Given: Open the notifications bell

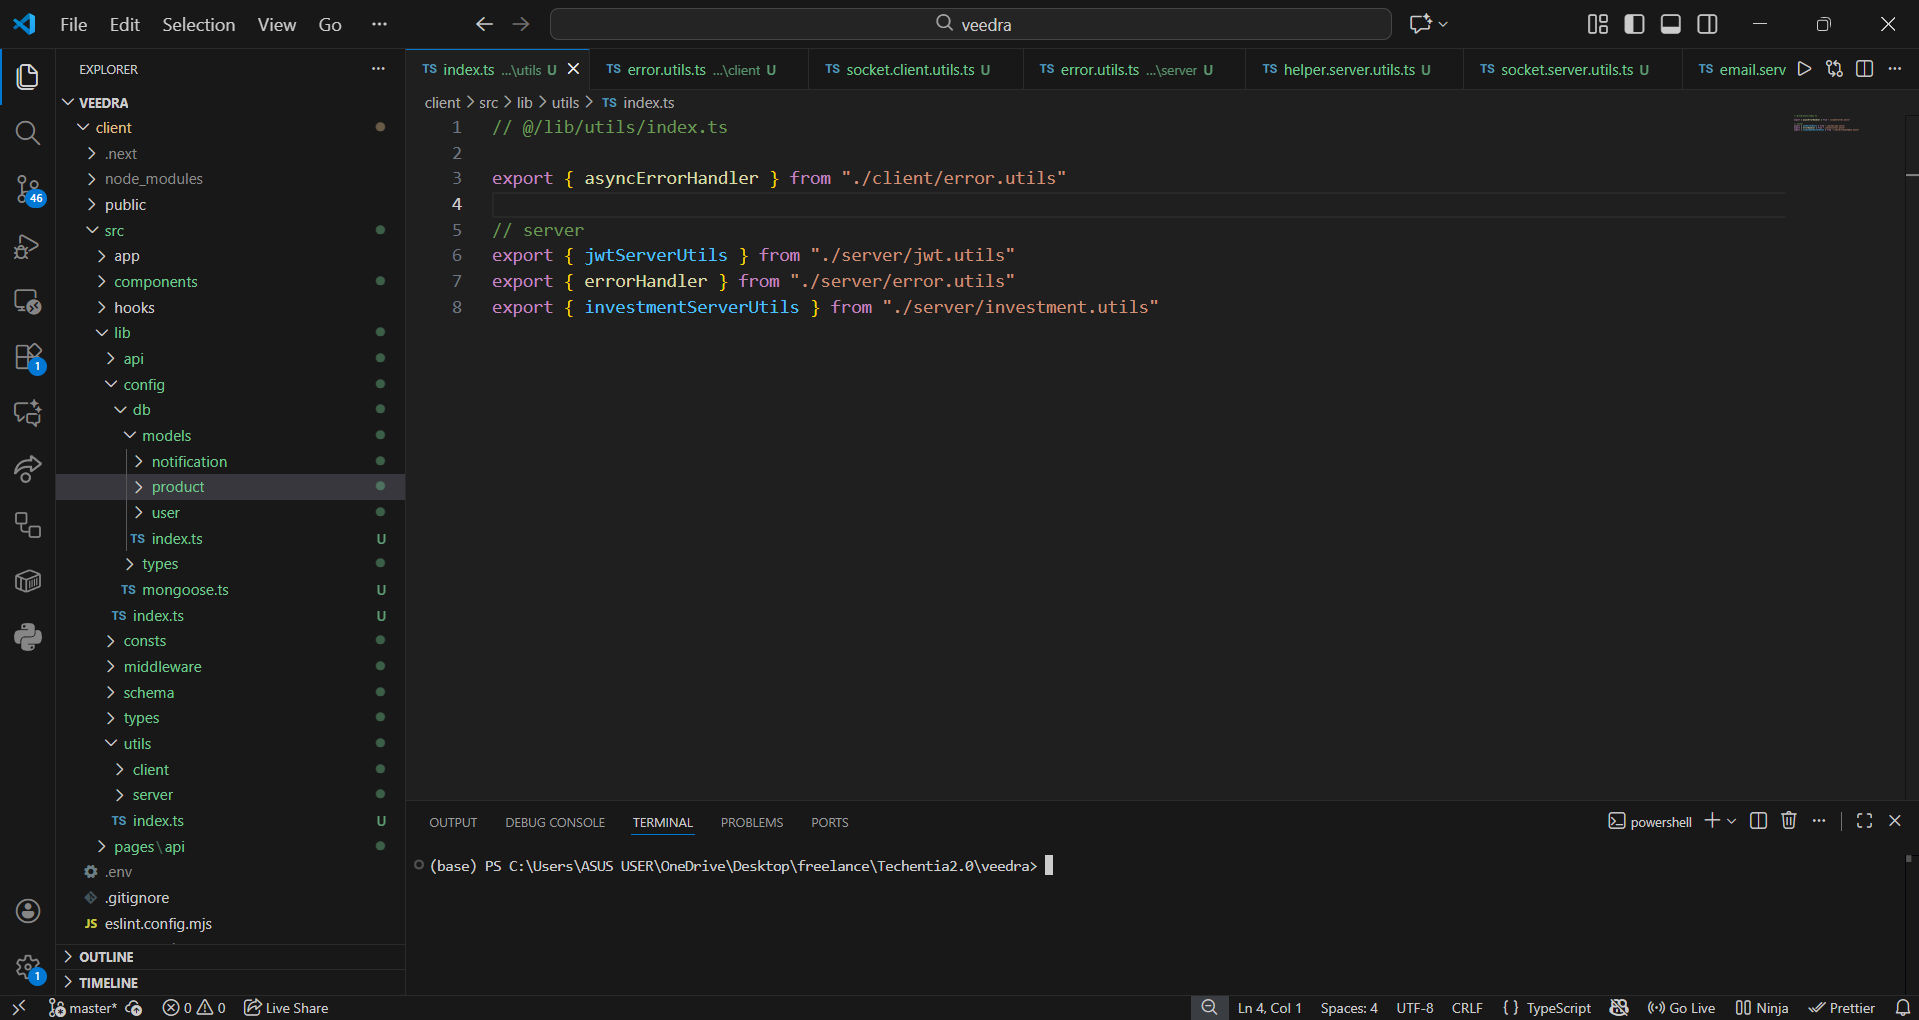Looking at the screenshot, I should click(1902, 1008).
